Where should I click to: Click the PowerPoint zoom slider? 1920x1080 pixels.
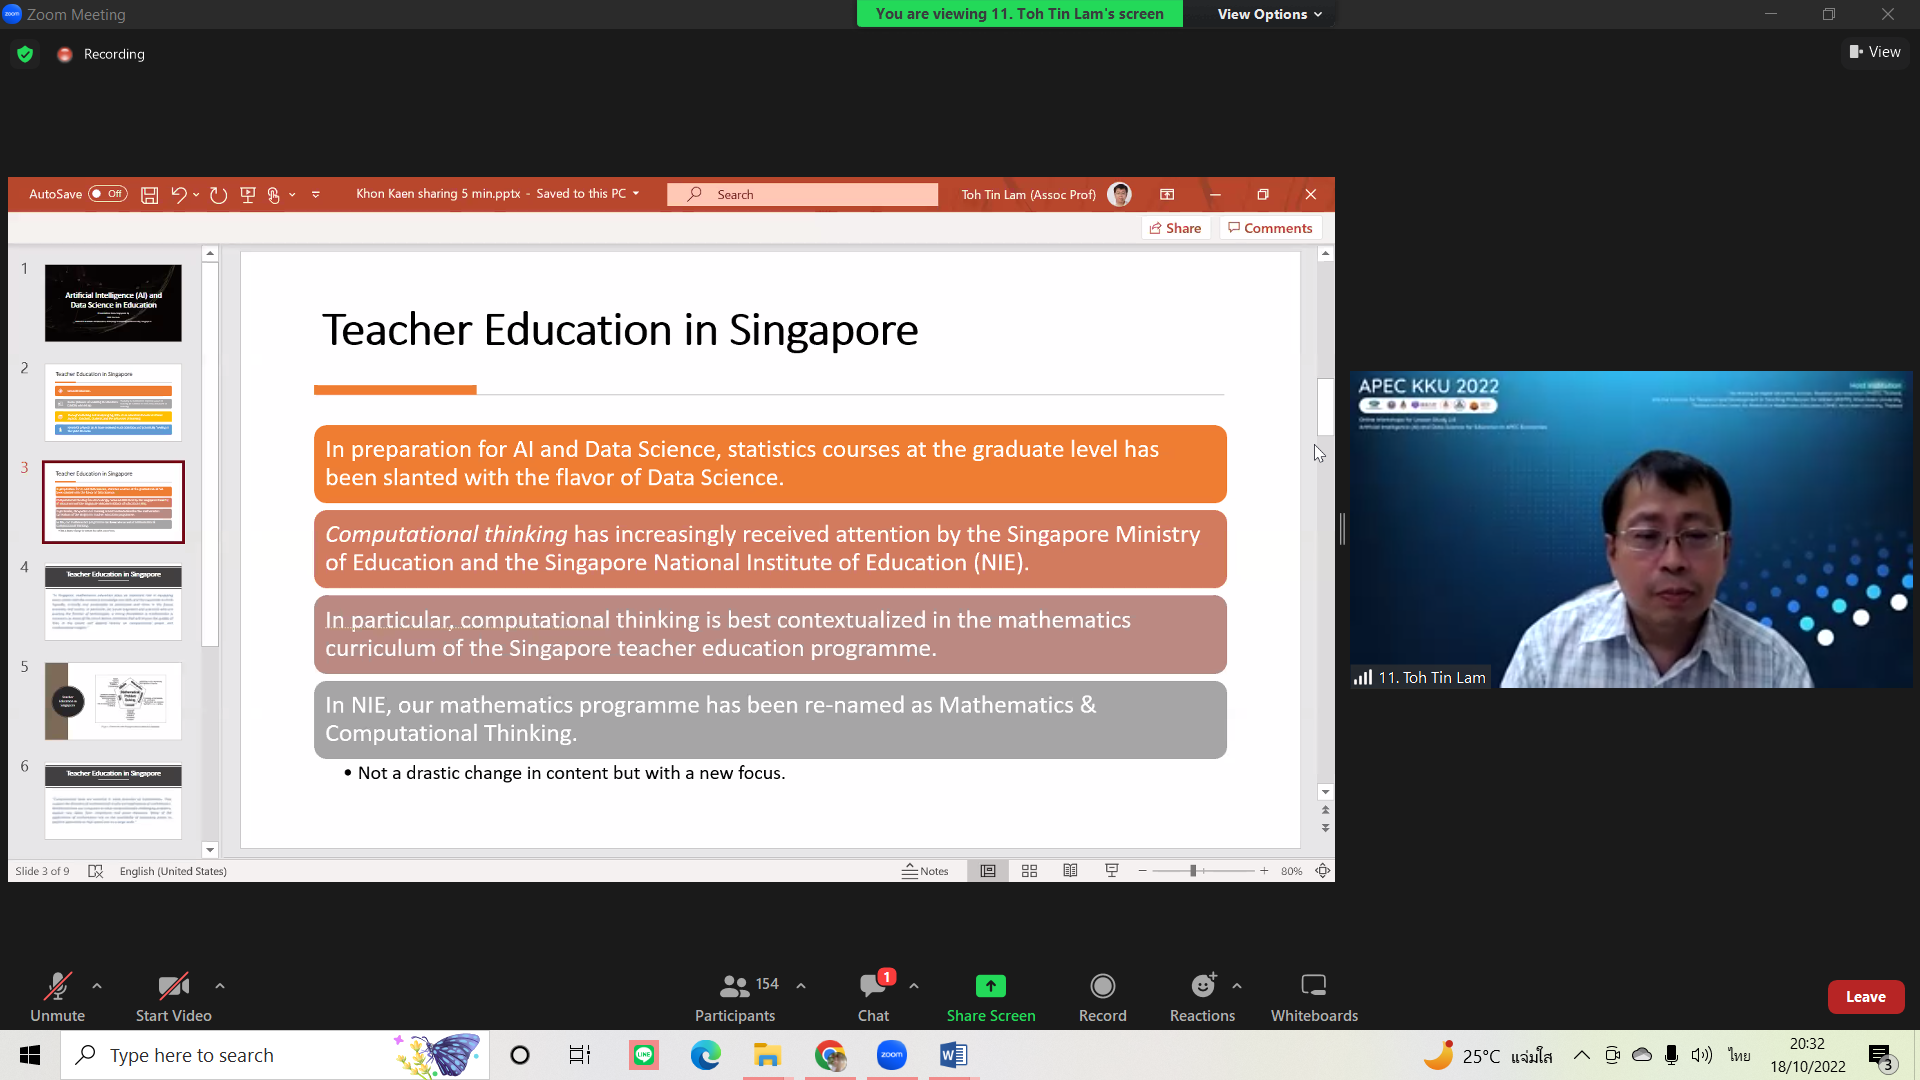coord(1193,871)
